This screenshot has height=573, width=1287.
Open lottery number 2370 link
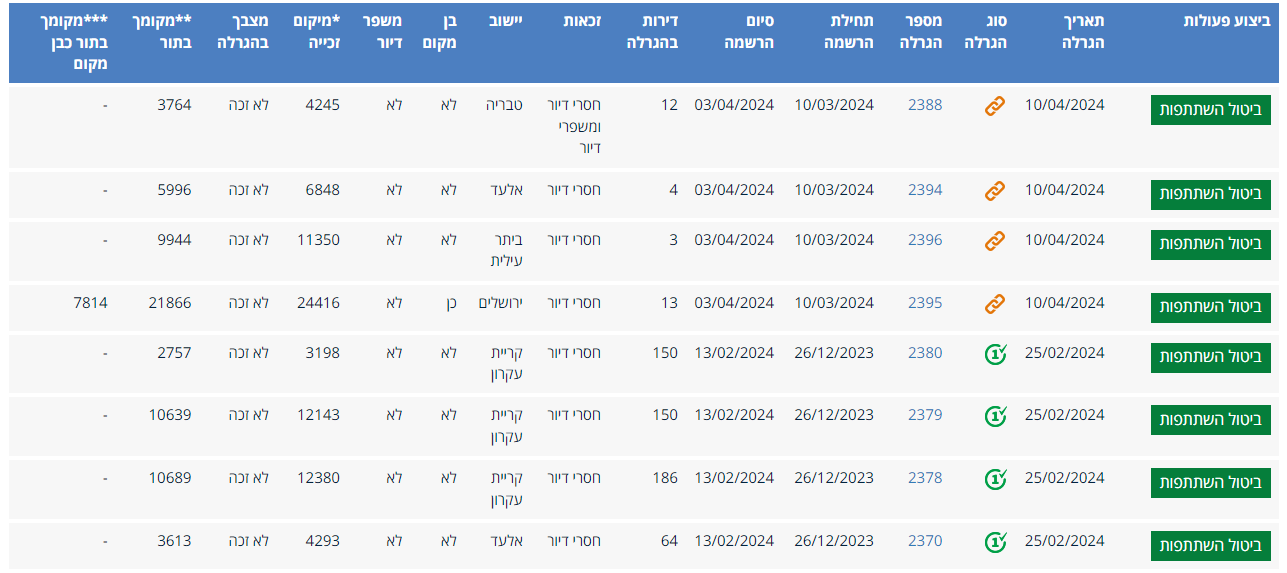(925, 541)
